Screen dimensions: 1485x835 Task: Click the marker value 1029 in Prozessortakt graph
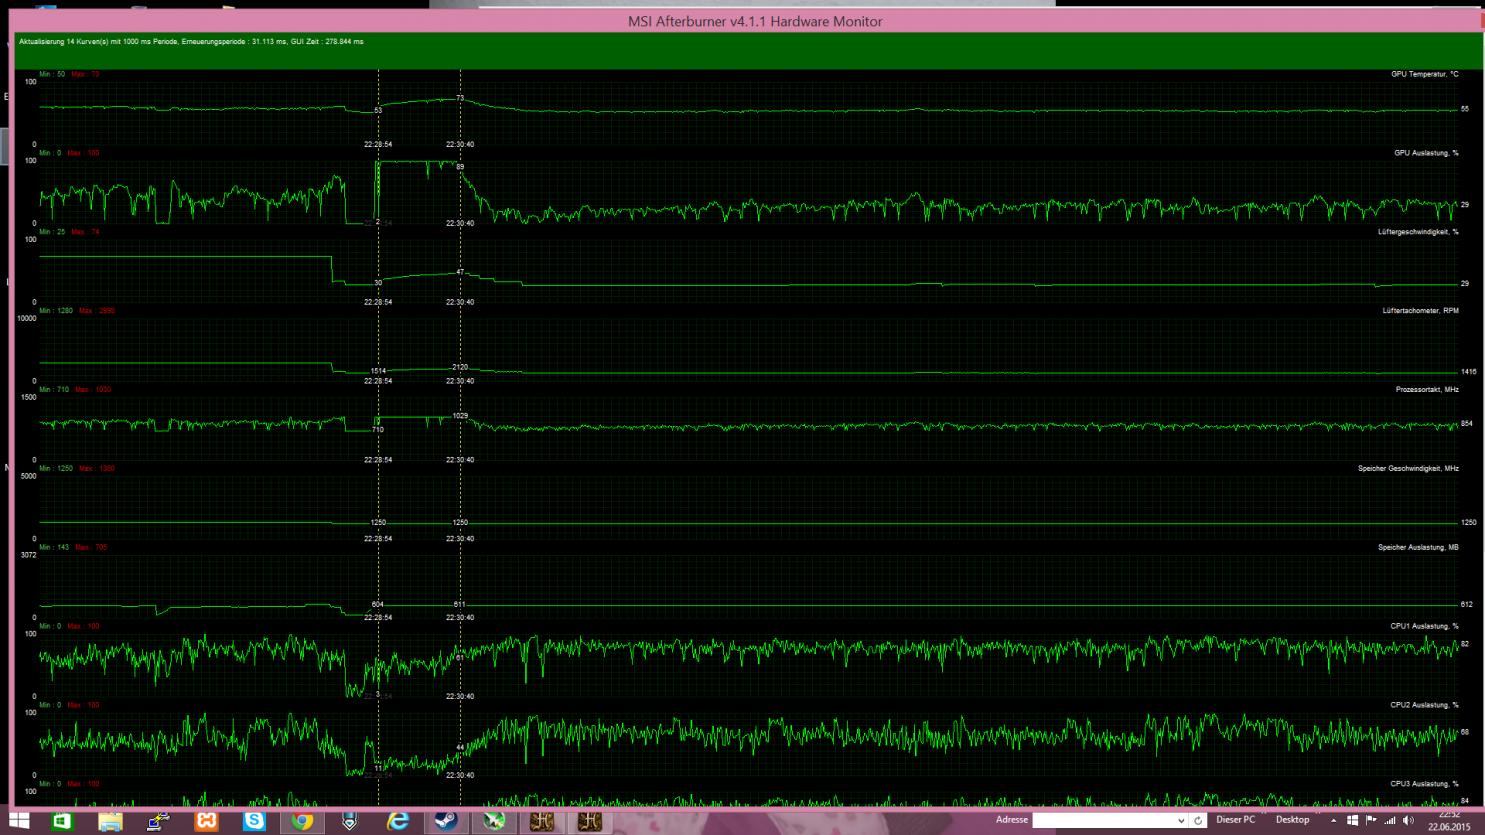tap(460, 415)
